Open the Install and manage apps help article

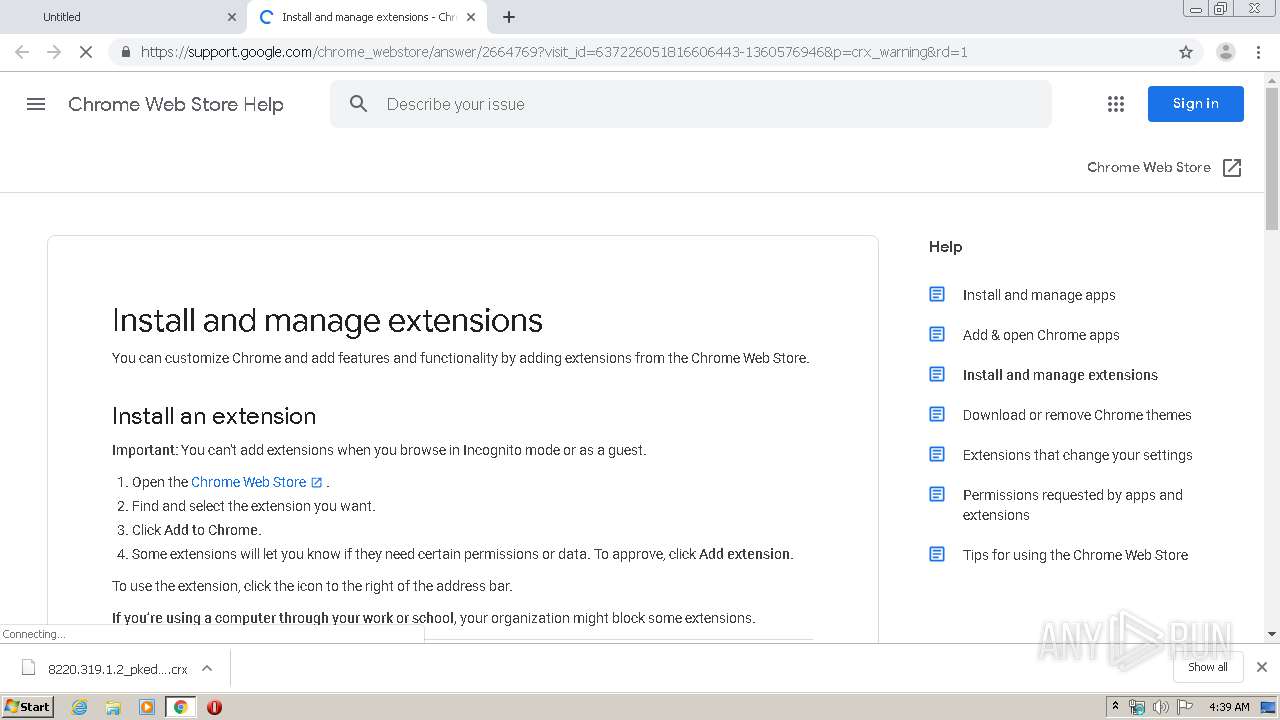click(x=1039, y=295)
